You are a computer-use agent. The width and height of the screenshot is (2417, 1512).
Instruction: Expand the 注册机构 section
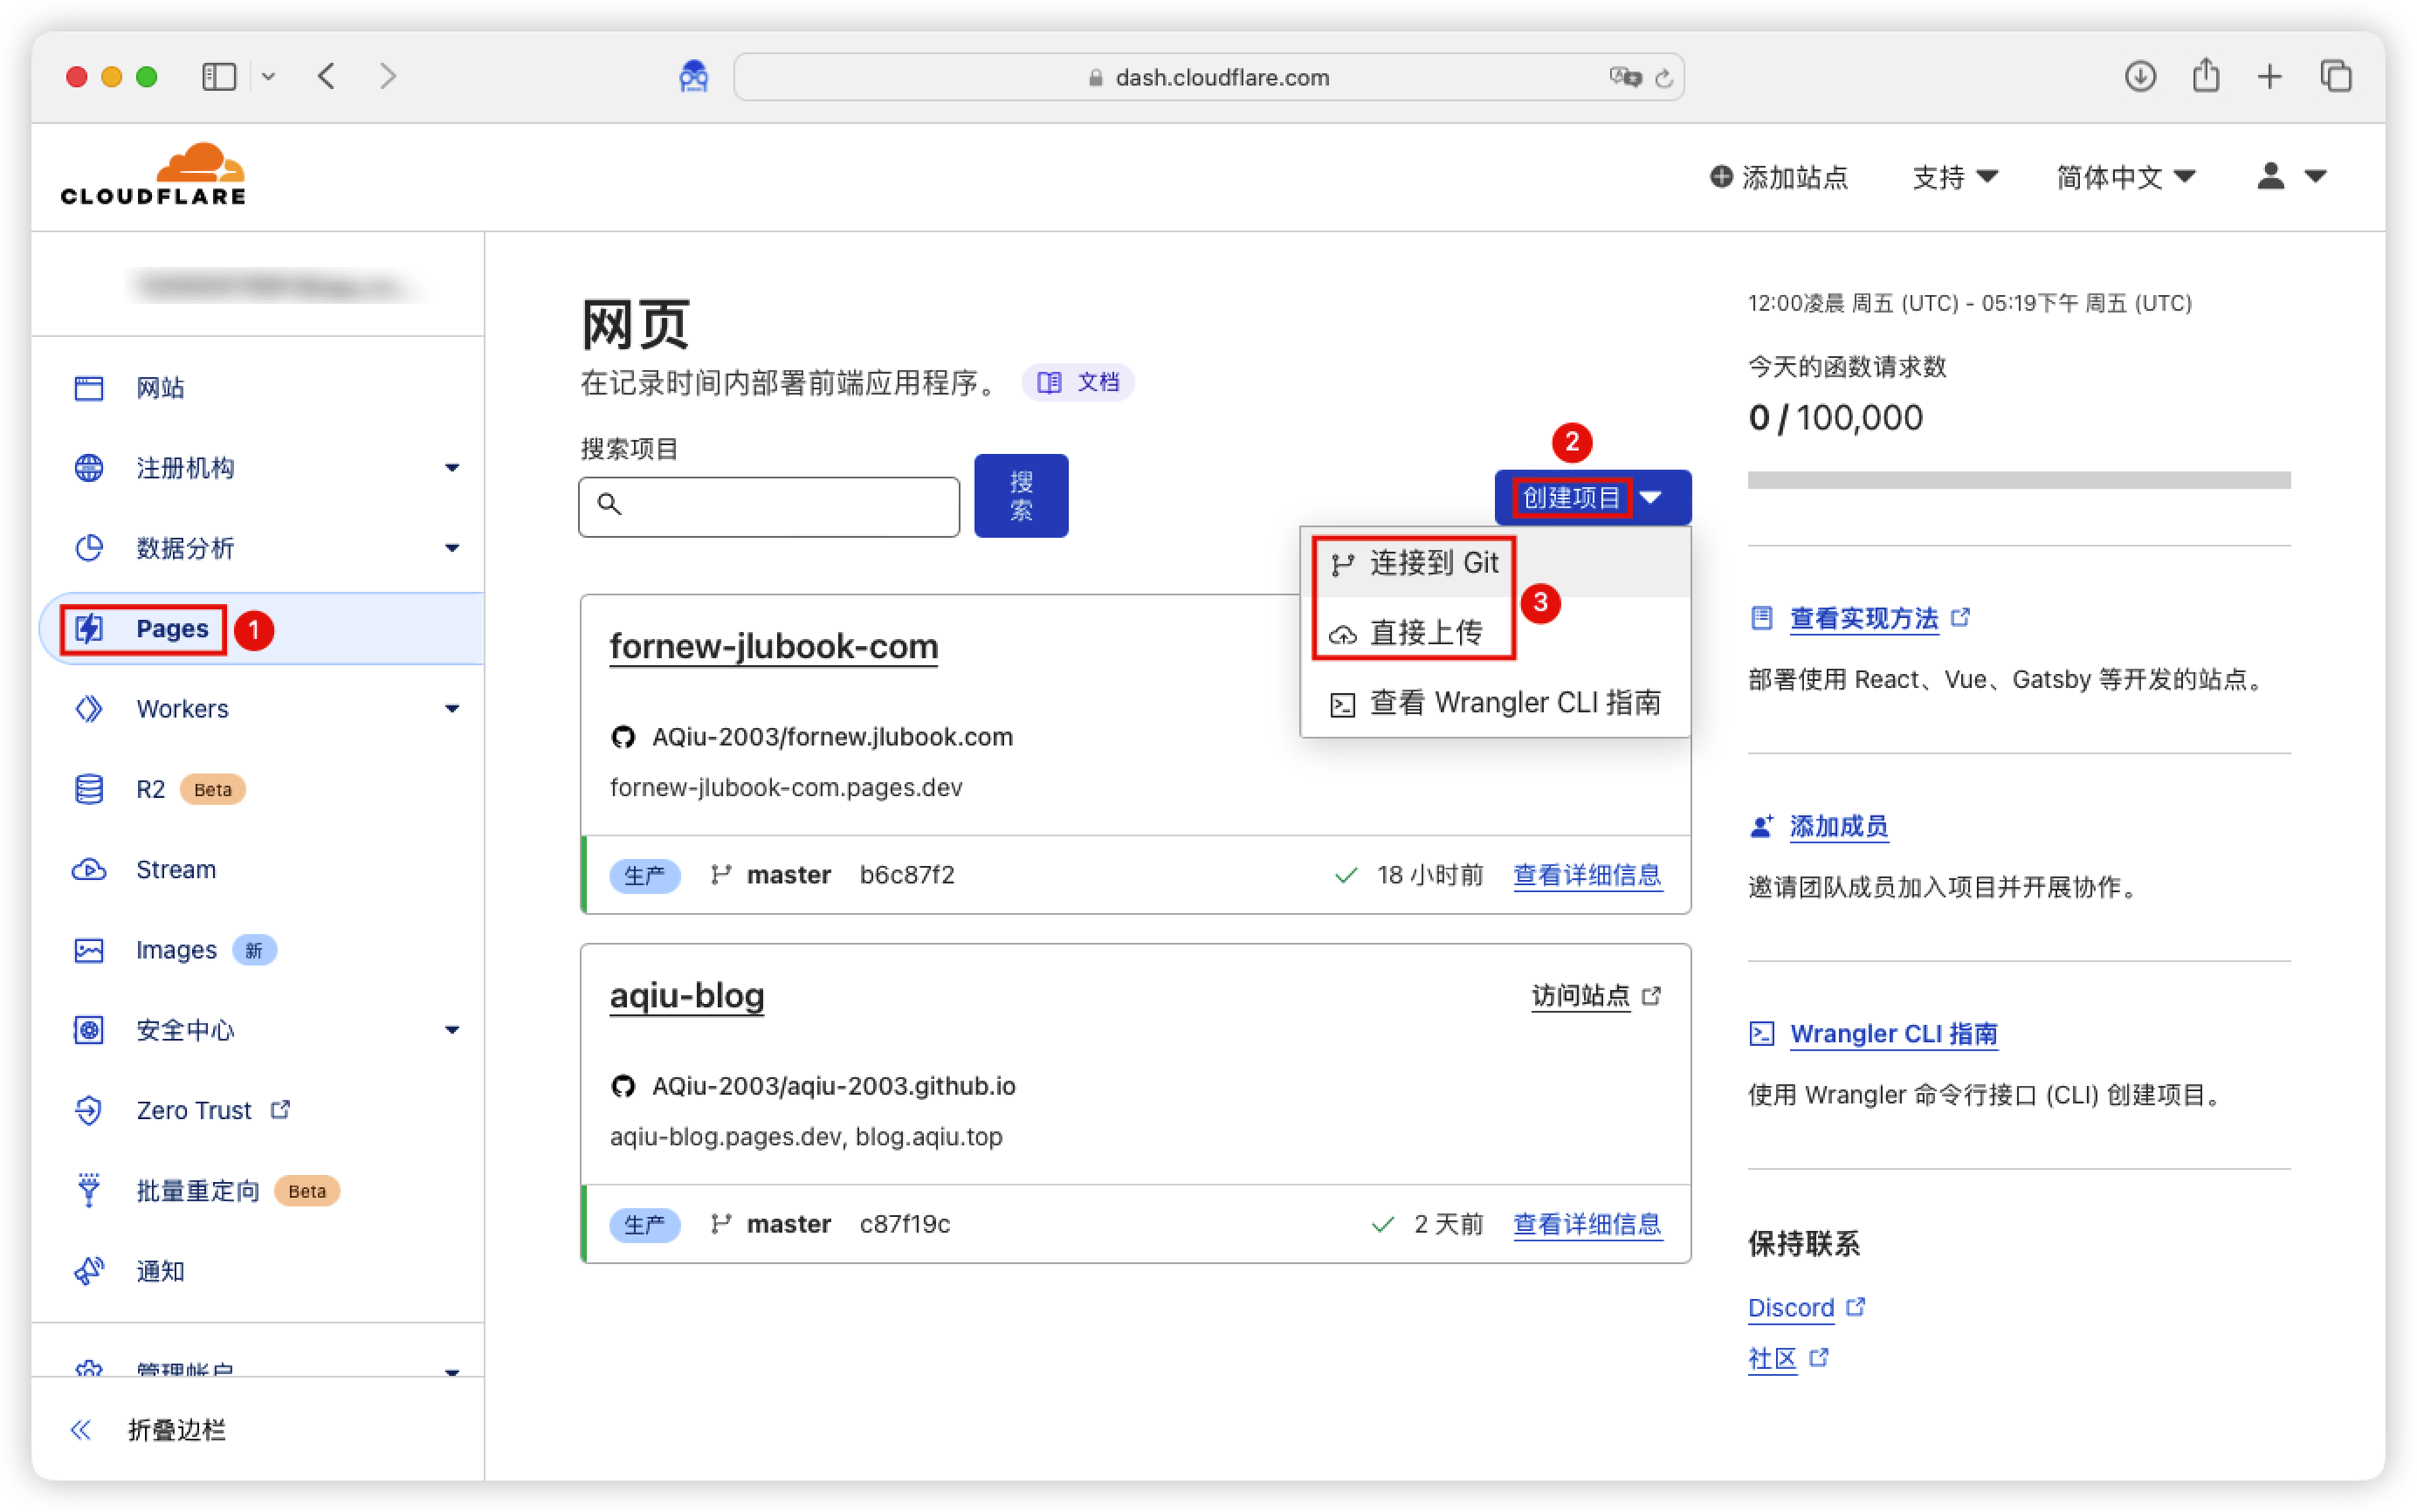tap(453, 468)
